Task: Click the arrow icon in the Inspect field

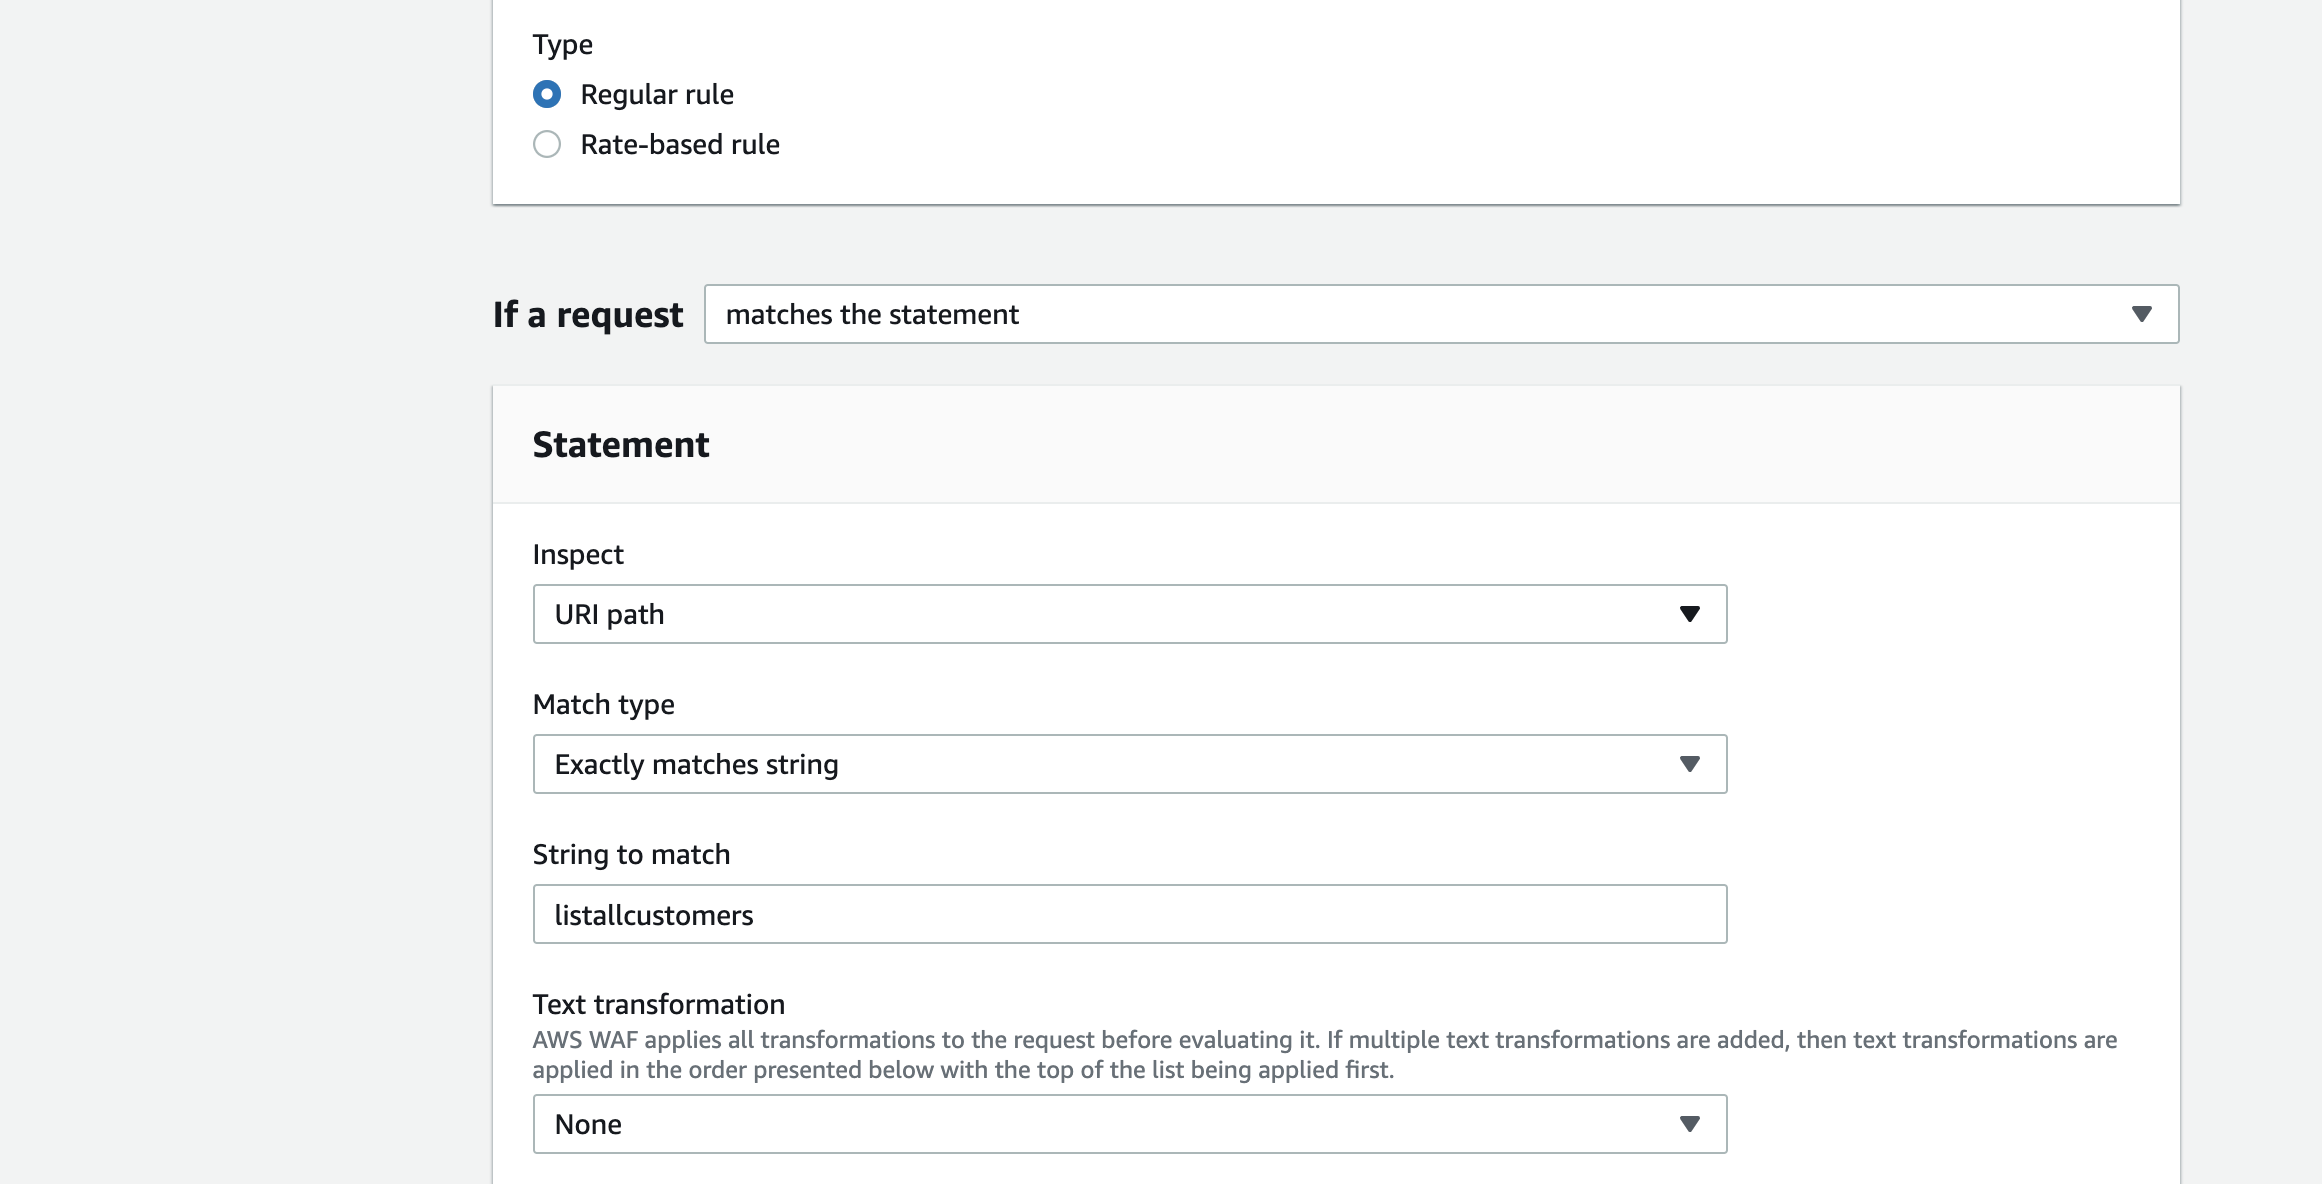Action: (1690, 614)
